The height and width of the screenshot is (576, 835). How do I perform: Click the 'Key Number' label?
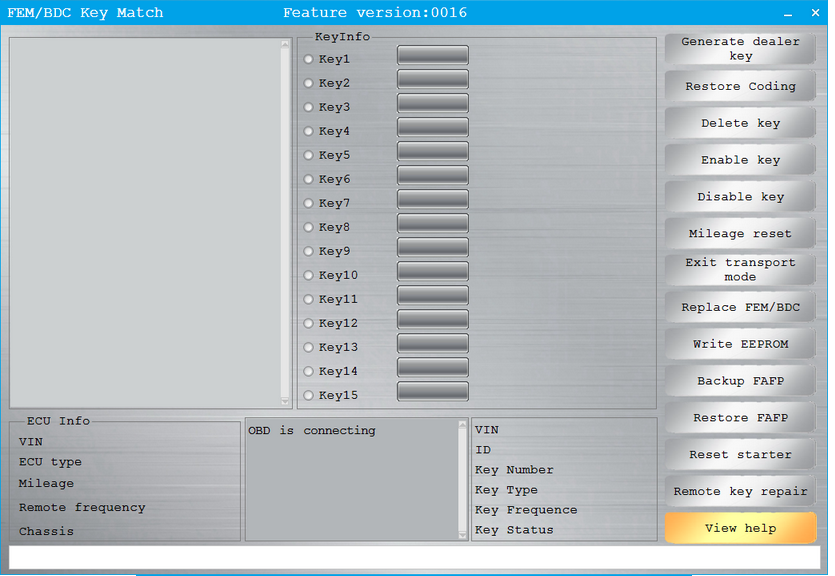[514, 470]
